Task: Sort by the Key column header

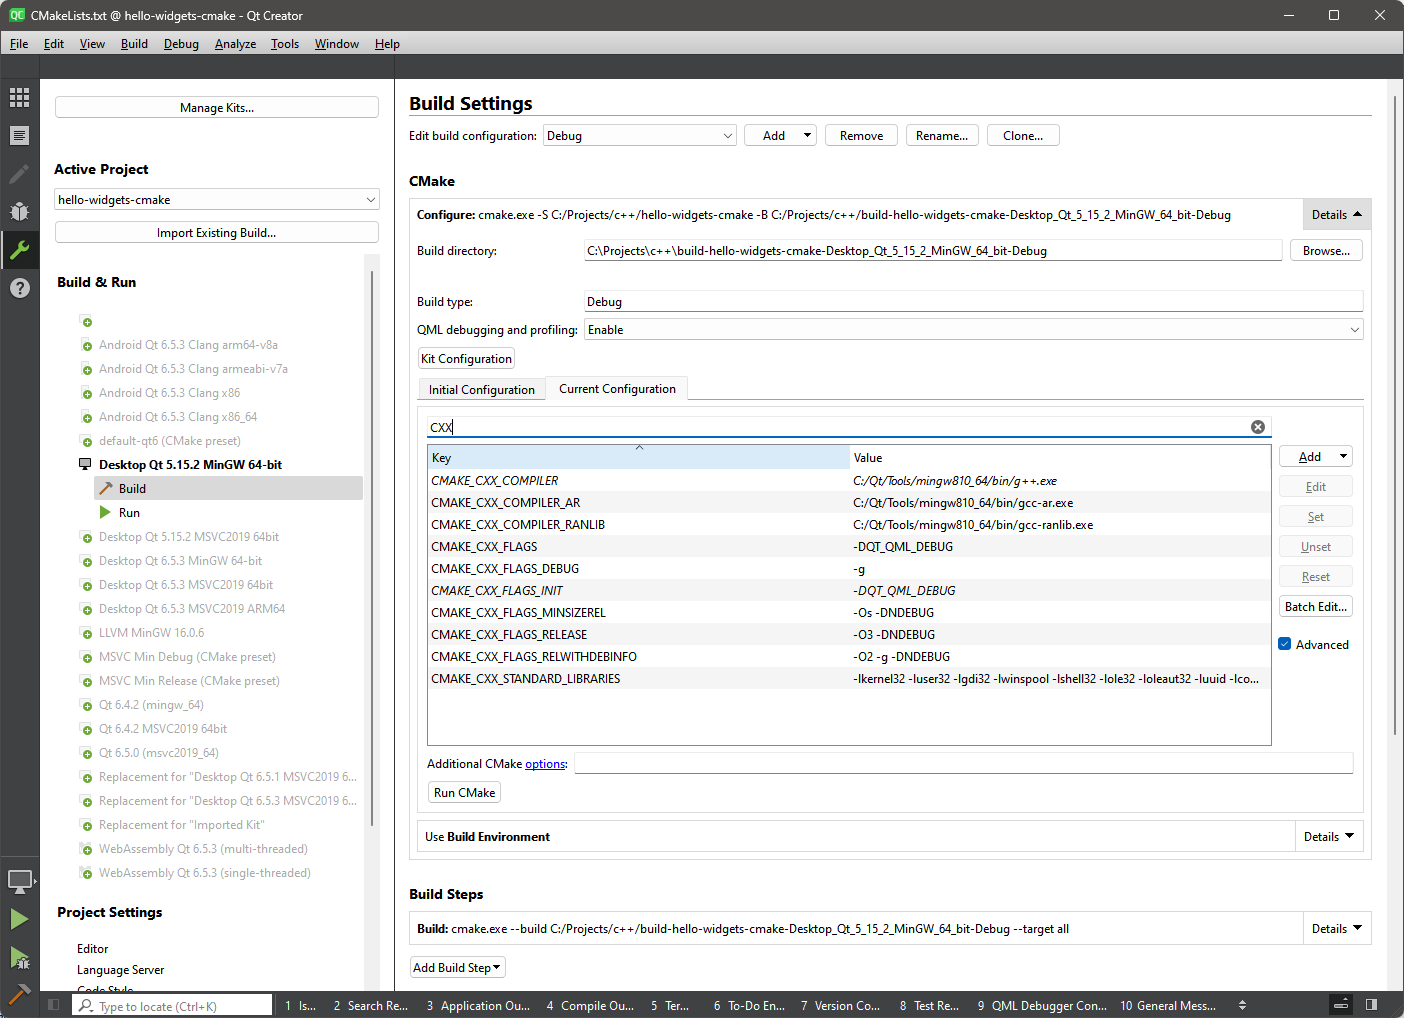Action: [638, 457]
